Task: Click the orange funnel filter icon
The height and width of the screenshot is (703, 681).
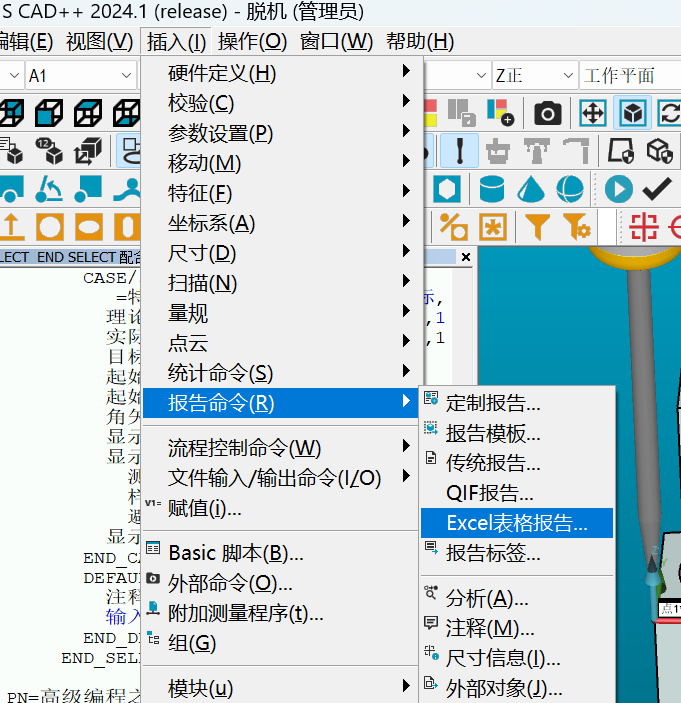Action: (x=537, y=227)
